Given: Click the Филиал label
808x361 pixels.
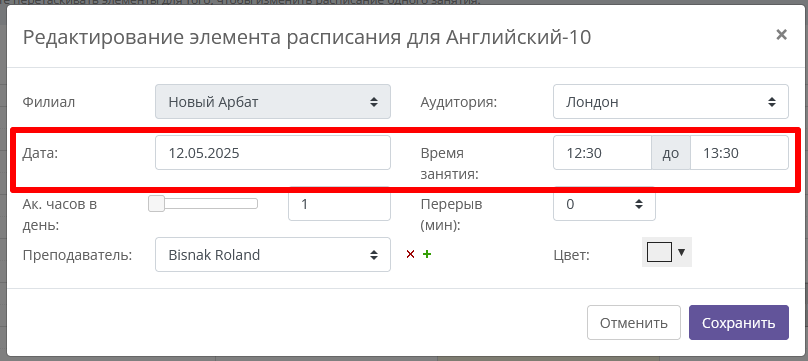Looking at the screenshot, I should [x=48, y=102].
